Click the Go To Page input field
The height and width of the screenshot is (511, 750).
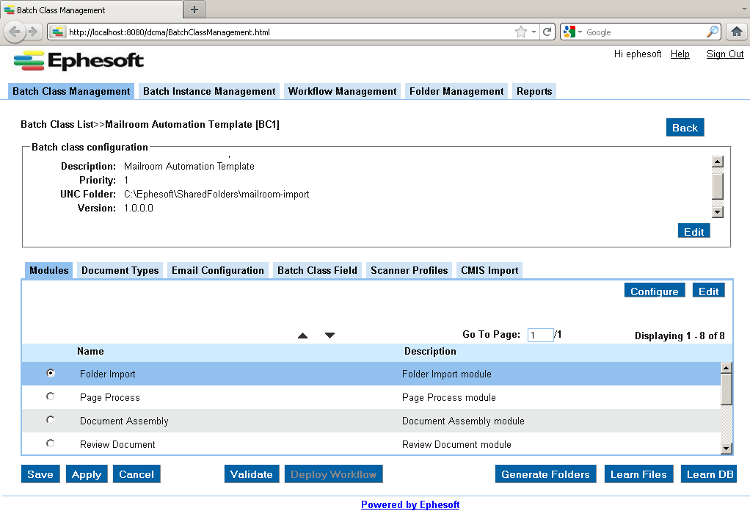click(x=540, y=334)
